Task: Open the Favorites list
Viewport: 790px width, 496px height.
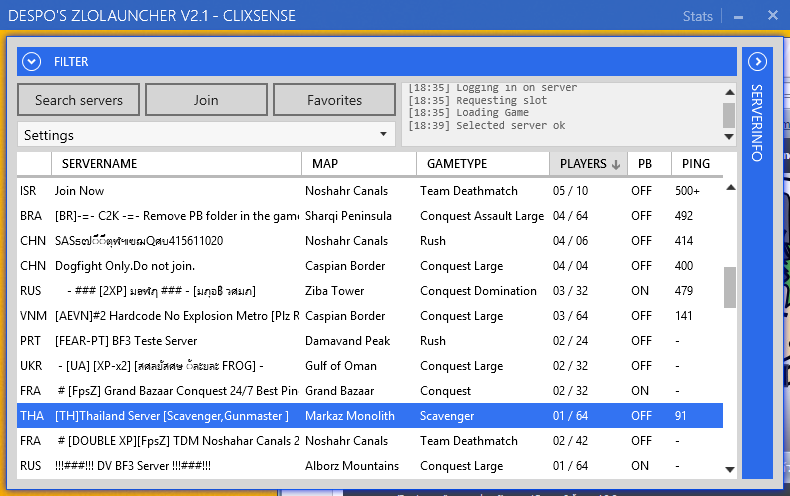Action: point(334,100)
